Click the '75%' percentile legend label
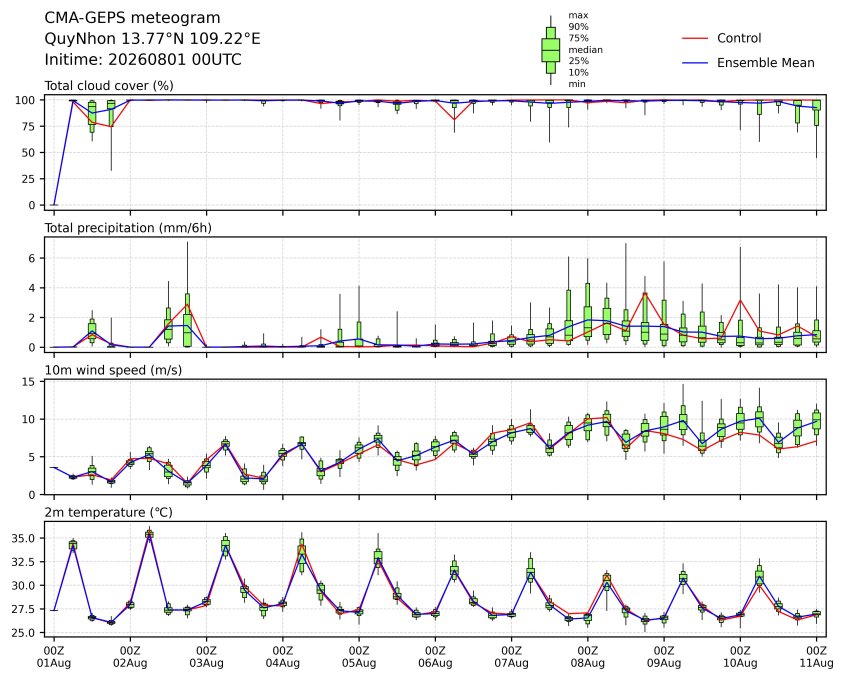 pos(578,38)
